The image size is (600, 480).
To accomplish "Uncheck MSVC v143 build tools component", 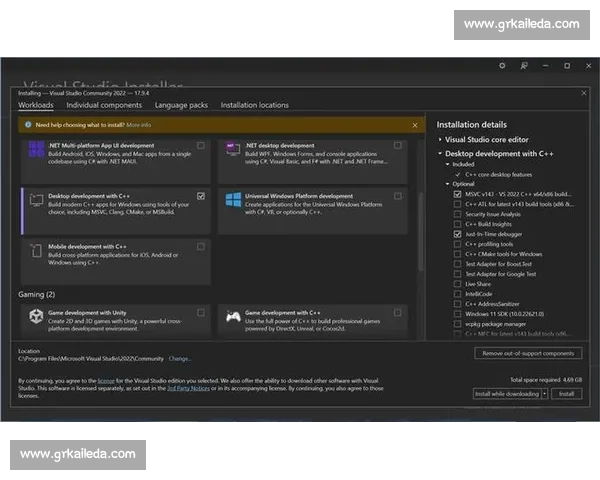I will [x=457, y=194].
